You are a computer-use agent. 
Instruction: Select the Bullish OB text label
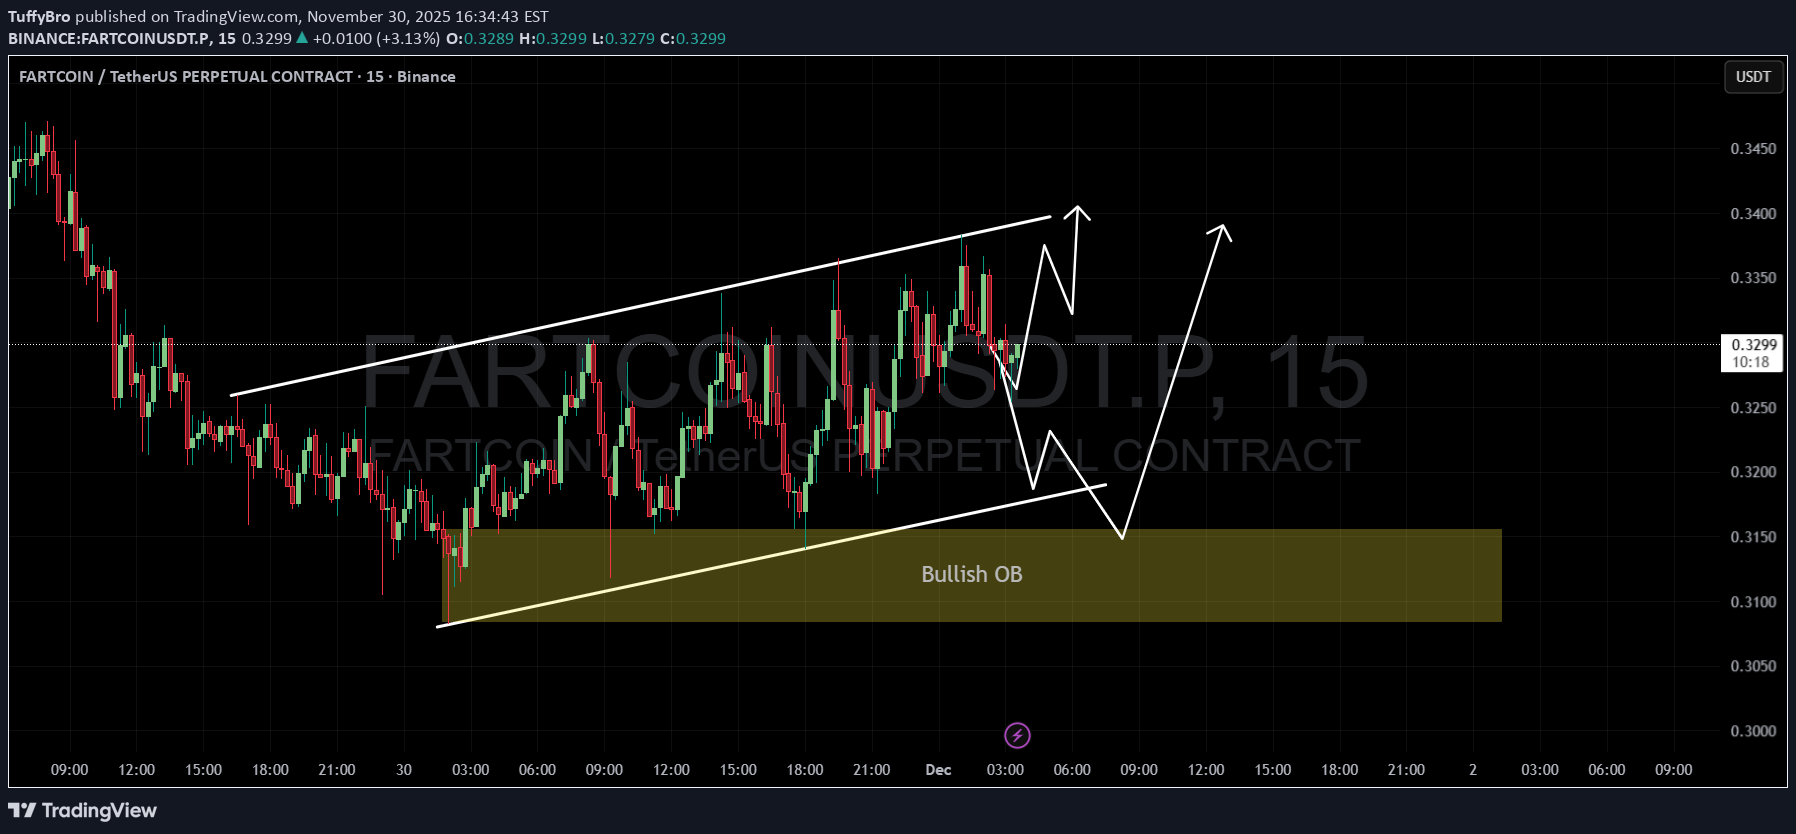click(x=971, y=574)
